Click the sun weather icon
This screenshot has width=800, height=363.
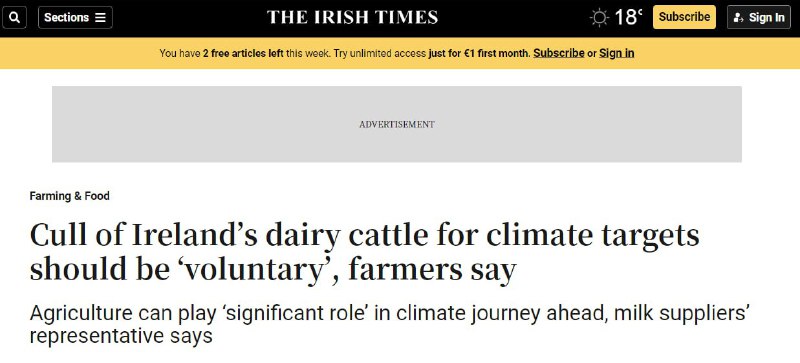tap(599, 18)
